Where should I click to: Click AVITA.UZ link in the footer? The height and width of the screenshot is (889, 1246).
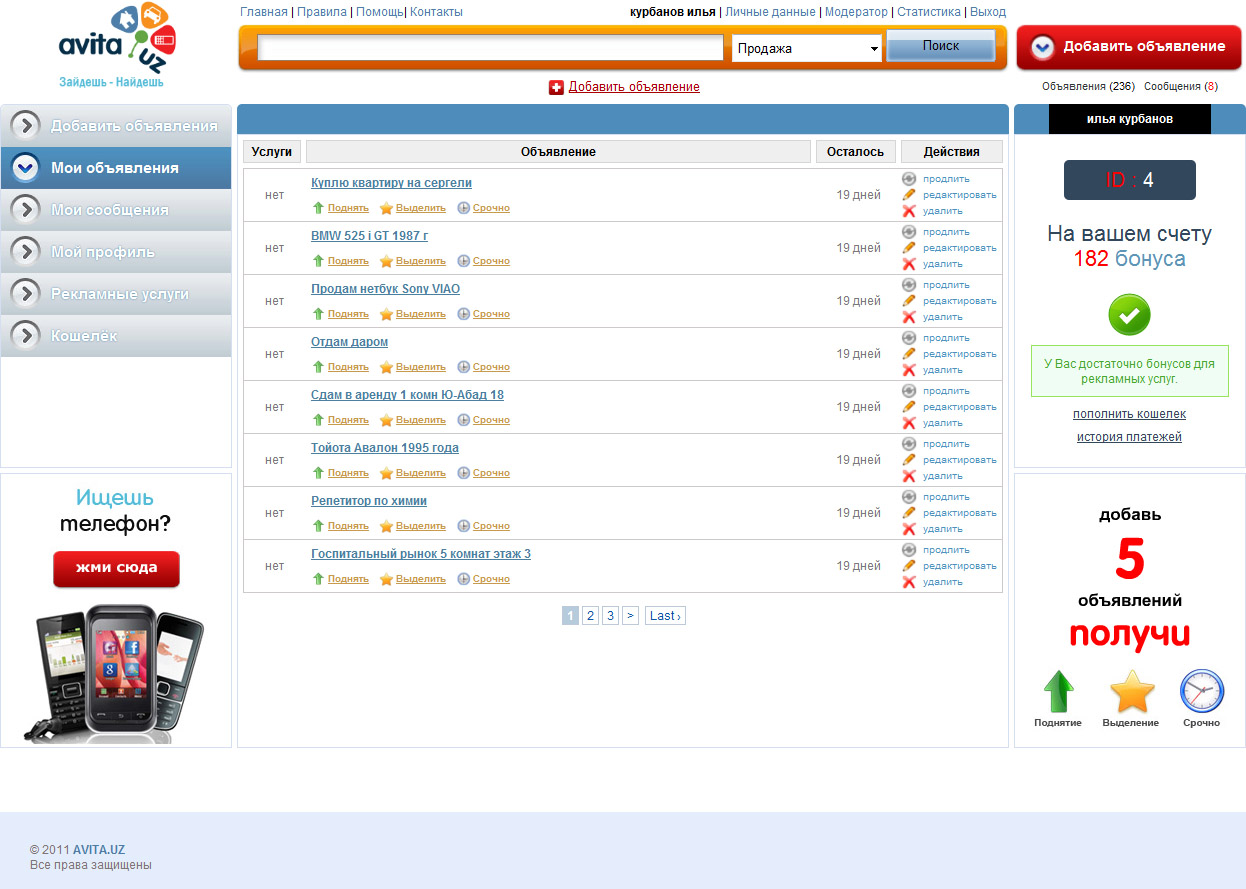(99, 850)
